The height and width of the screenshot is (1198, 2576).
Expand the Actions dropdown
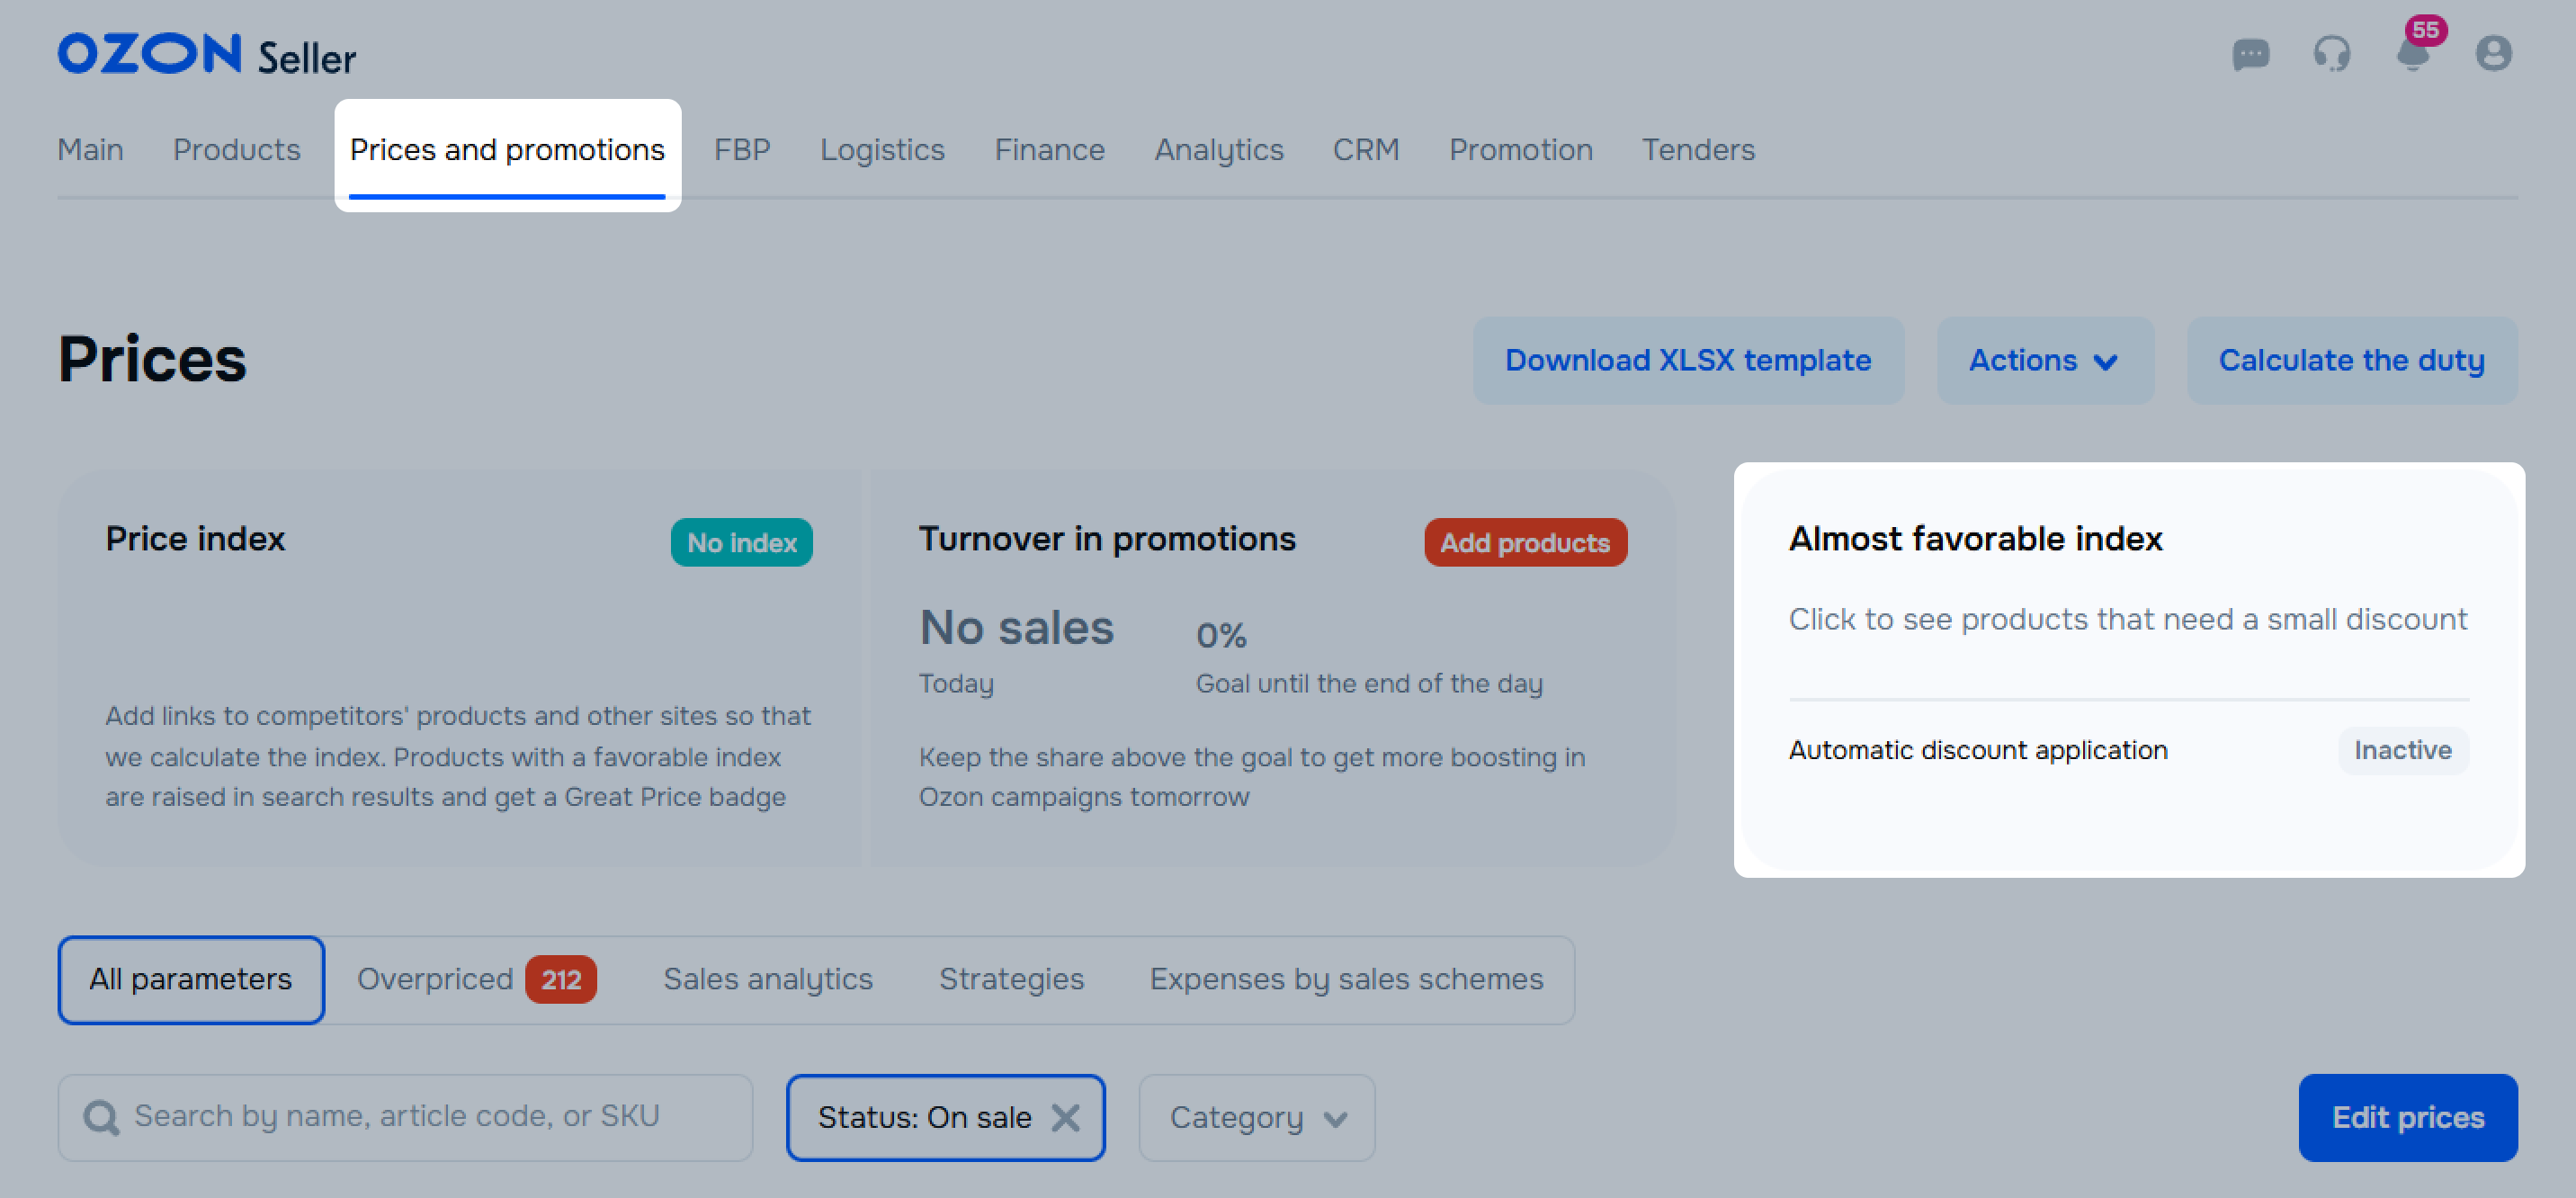pos(2045,360)
